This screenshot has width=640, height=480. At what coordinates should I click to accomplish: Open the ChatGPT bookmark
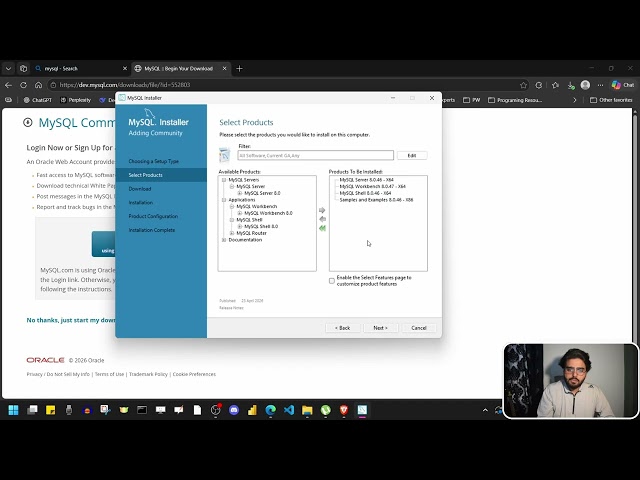pyautogui.click(x=38, y=100)
